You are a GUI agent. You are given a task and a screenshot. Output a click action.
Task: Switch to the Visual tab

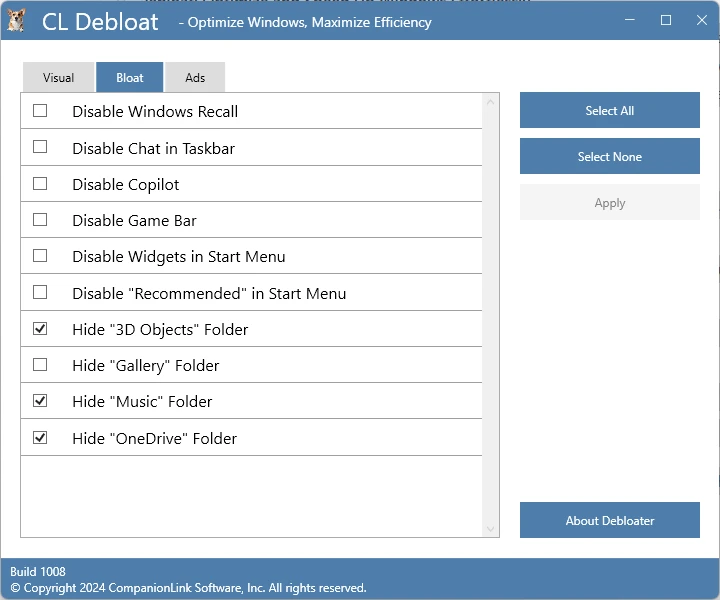(58, 77)
